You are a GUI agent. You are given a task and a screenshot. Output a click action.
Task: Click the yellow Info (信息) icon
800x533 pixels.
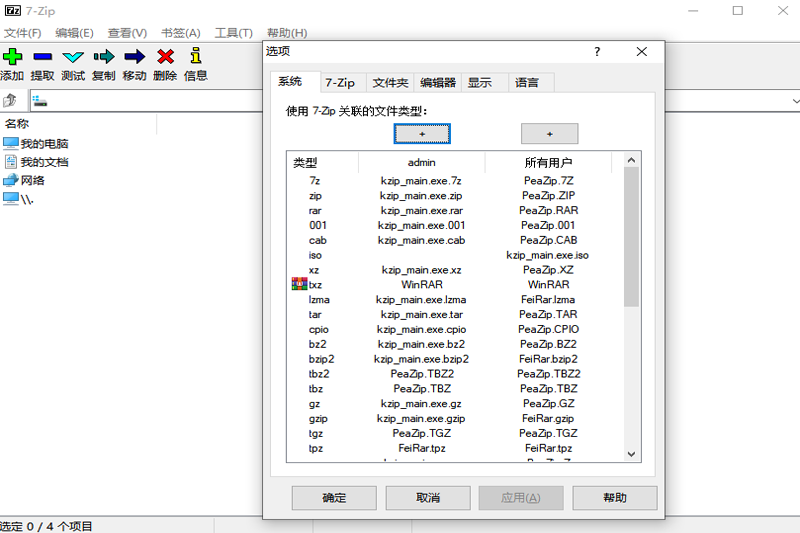(x=196, y=57)
